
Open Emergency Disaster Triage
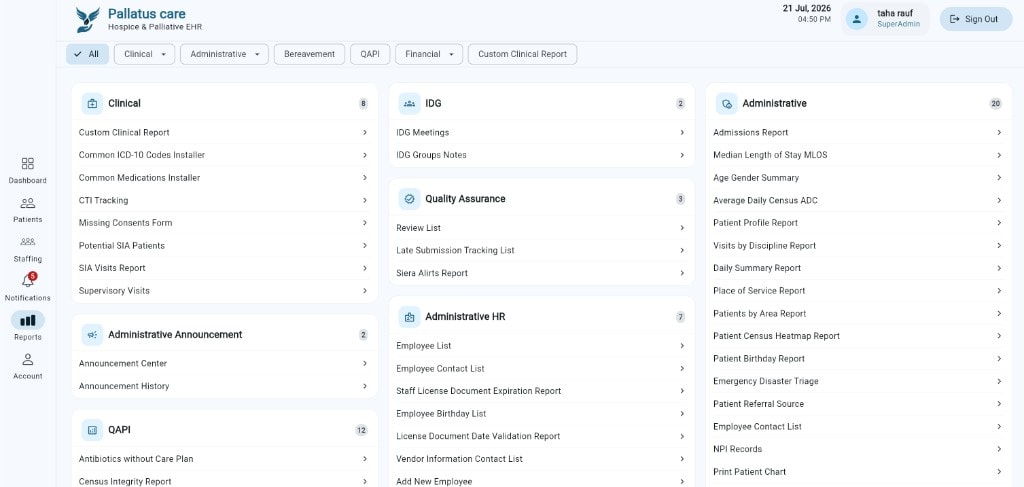tap(859, 381)
